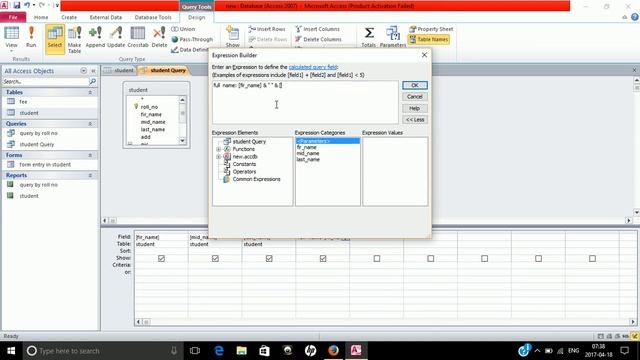Select mid_name in Expression Categories
The width and height of the screenshot is (640, 360).
click(308, 153)
